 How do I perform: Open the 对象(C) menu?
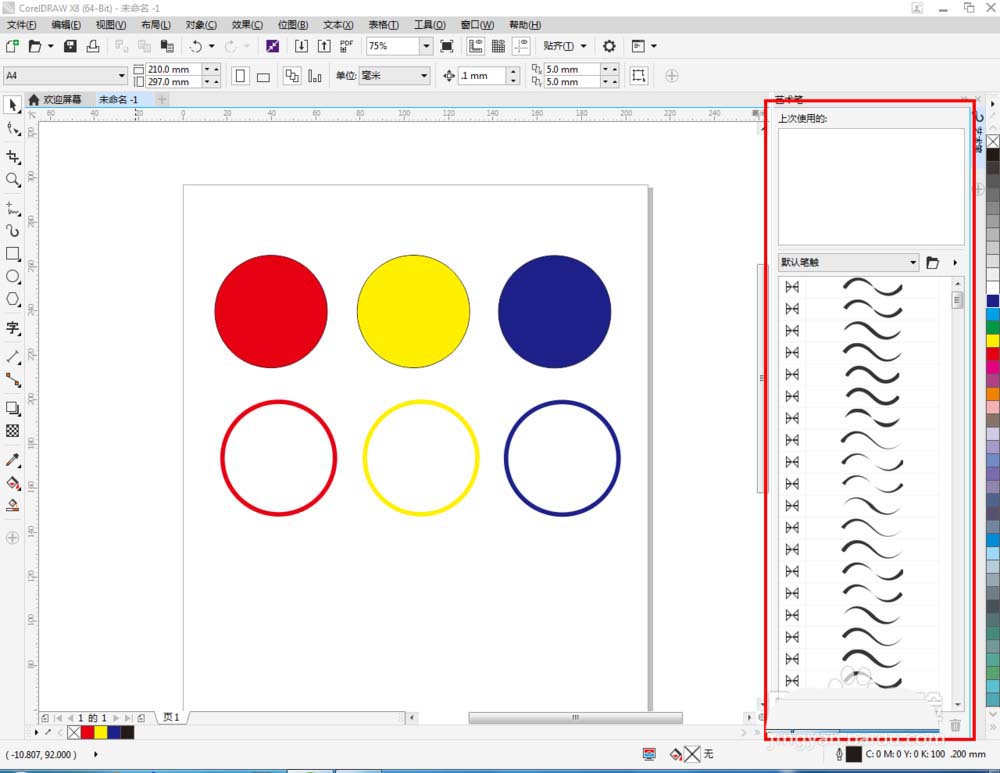pyautogui.click(x=201, y=24)
